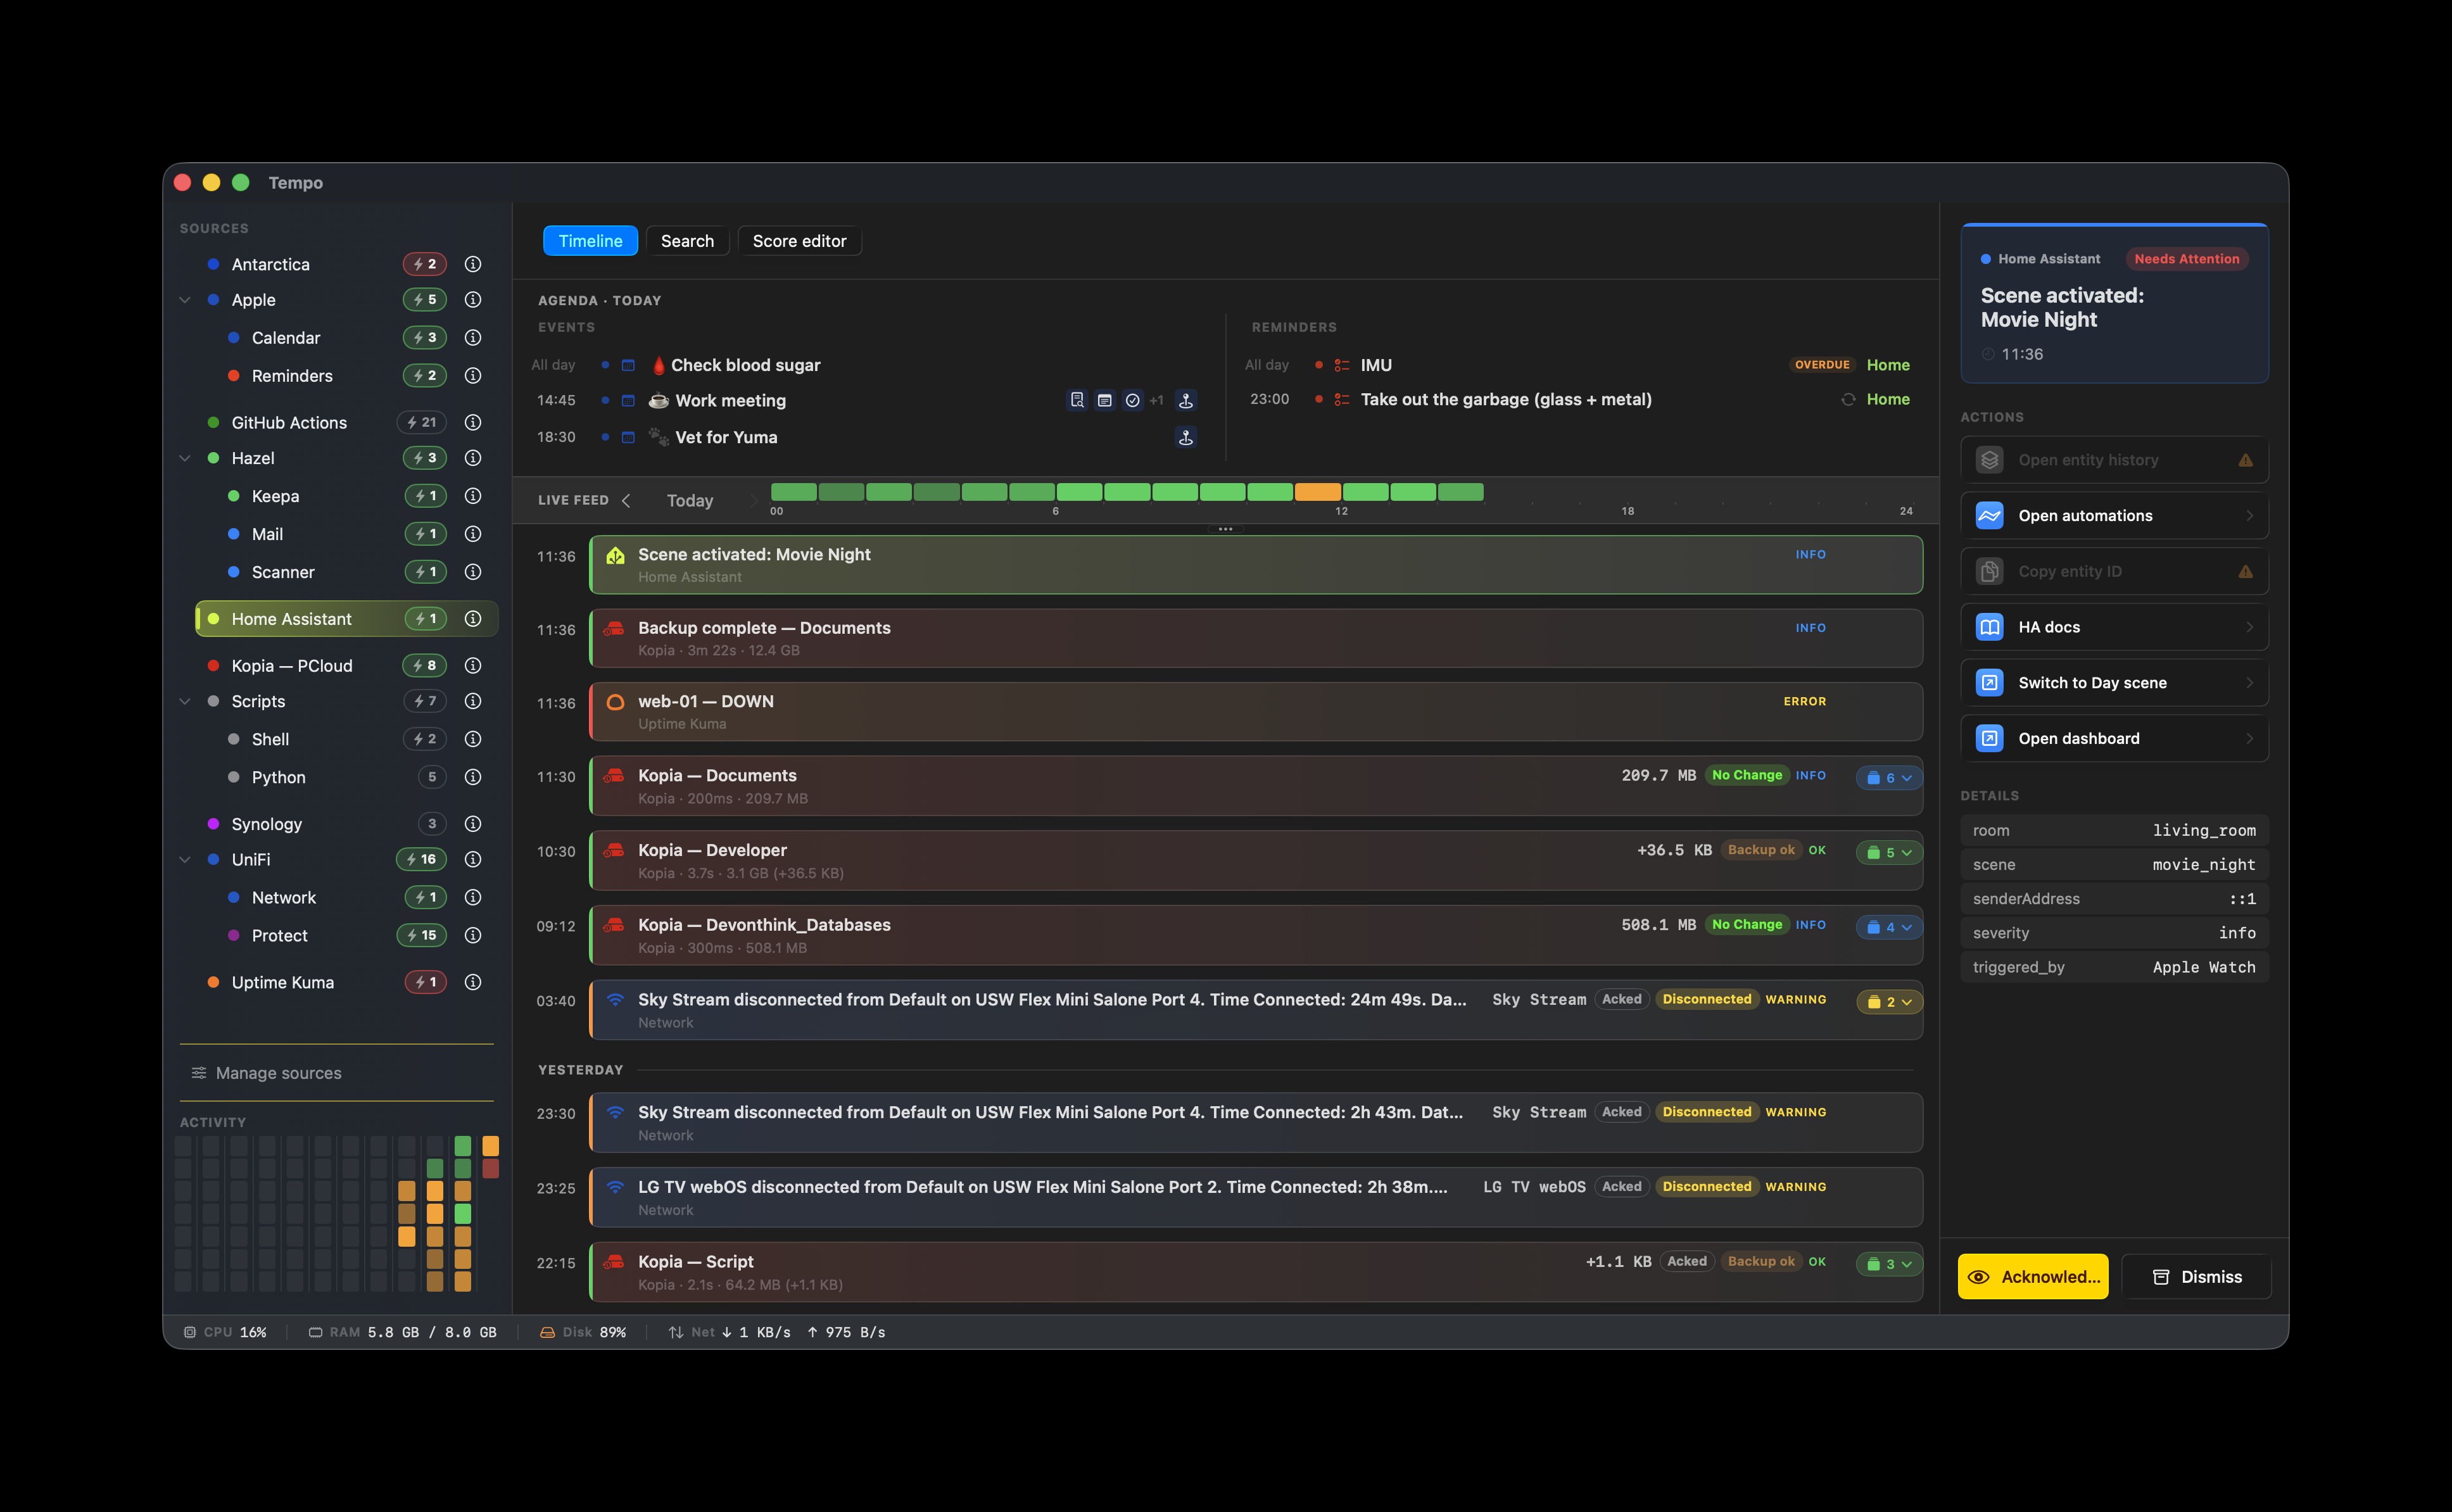Toggle the bolt 16 badge on UniFi
Image resolution: width=2452 pixels, height=1512 pixels.
pos(422,859)
